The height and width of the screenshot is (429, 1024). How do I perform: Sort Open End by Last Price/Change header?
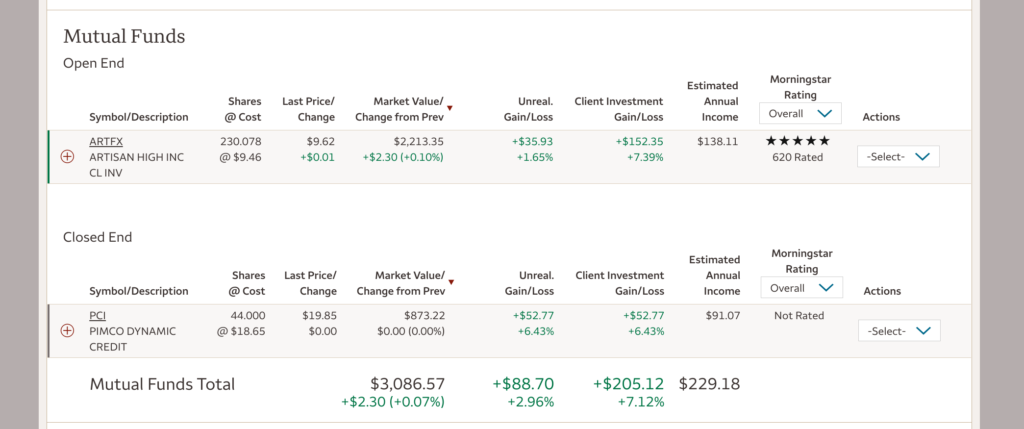[309, 109]
